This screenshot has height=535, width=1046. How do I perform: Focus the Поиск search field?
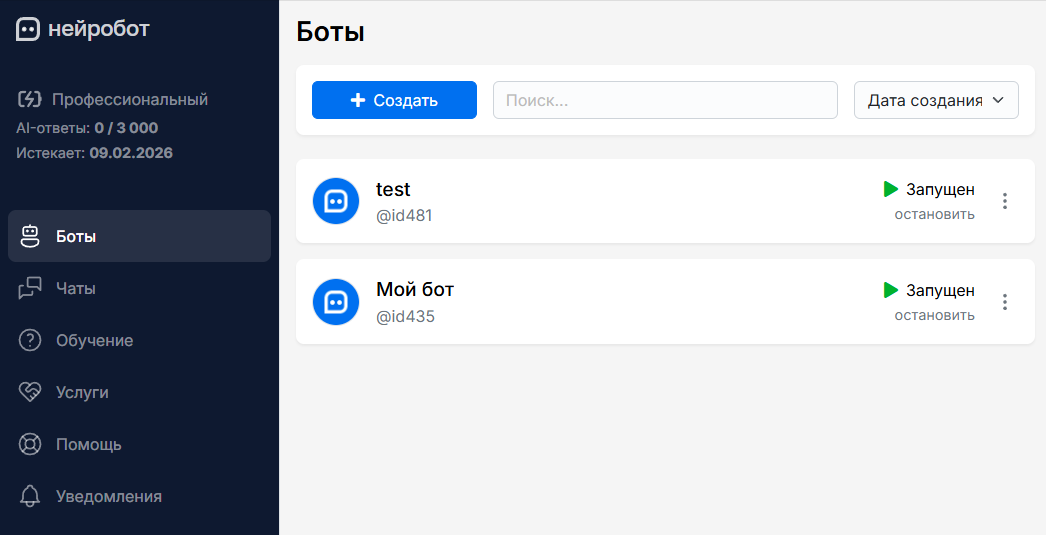(x=665, y=100)
